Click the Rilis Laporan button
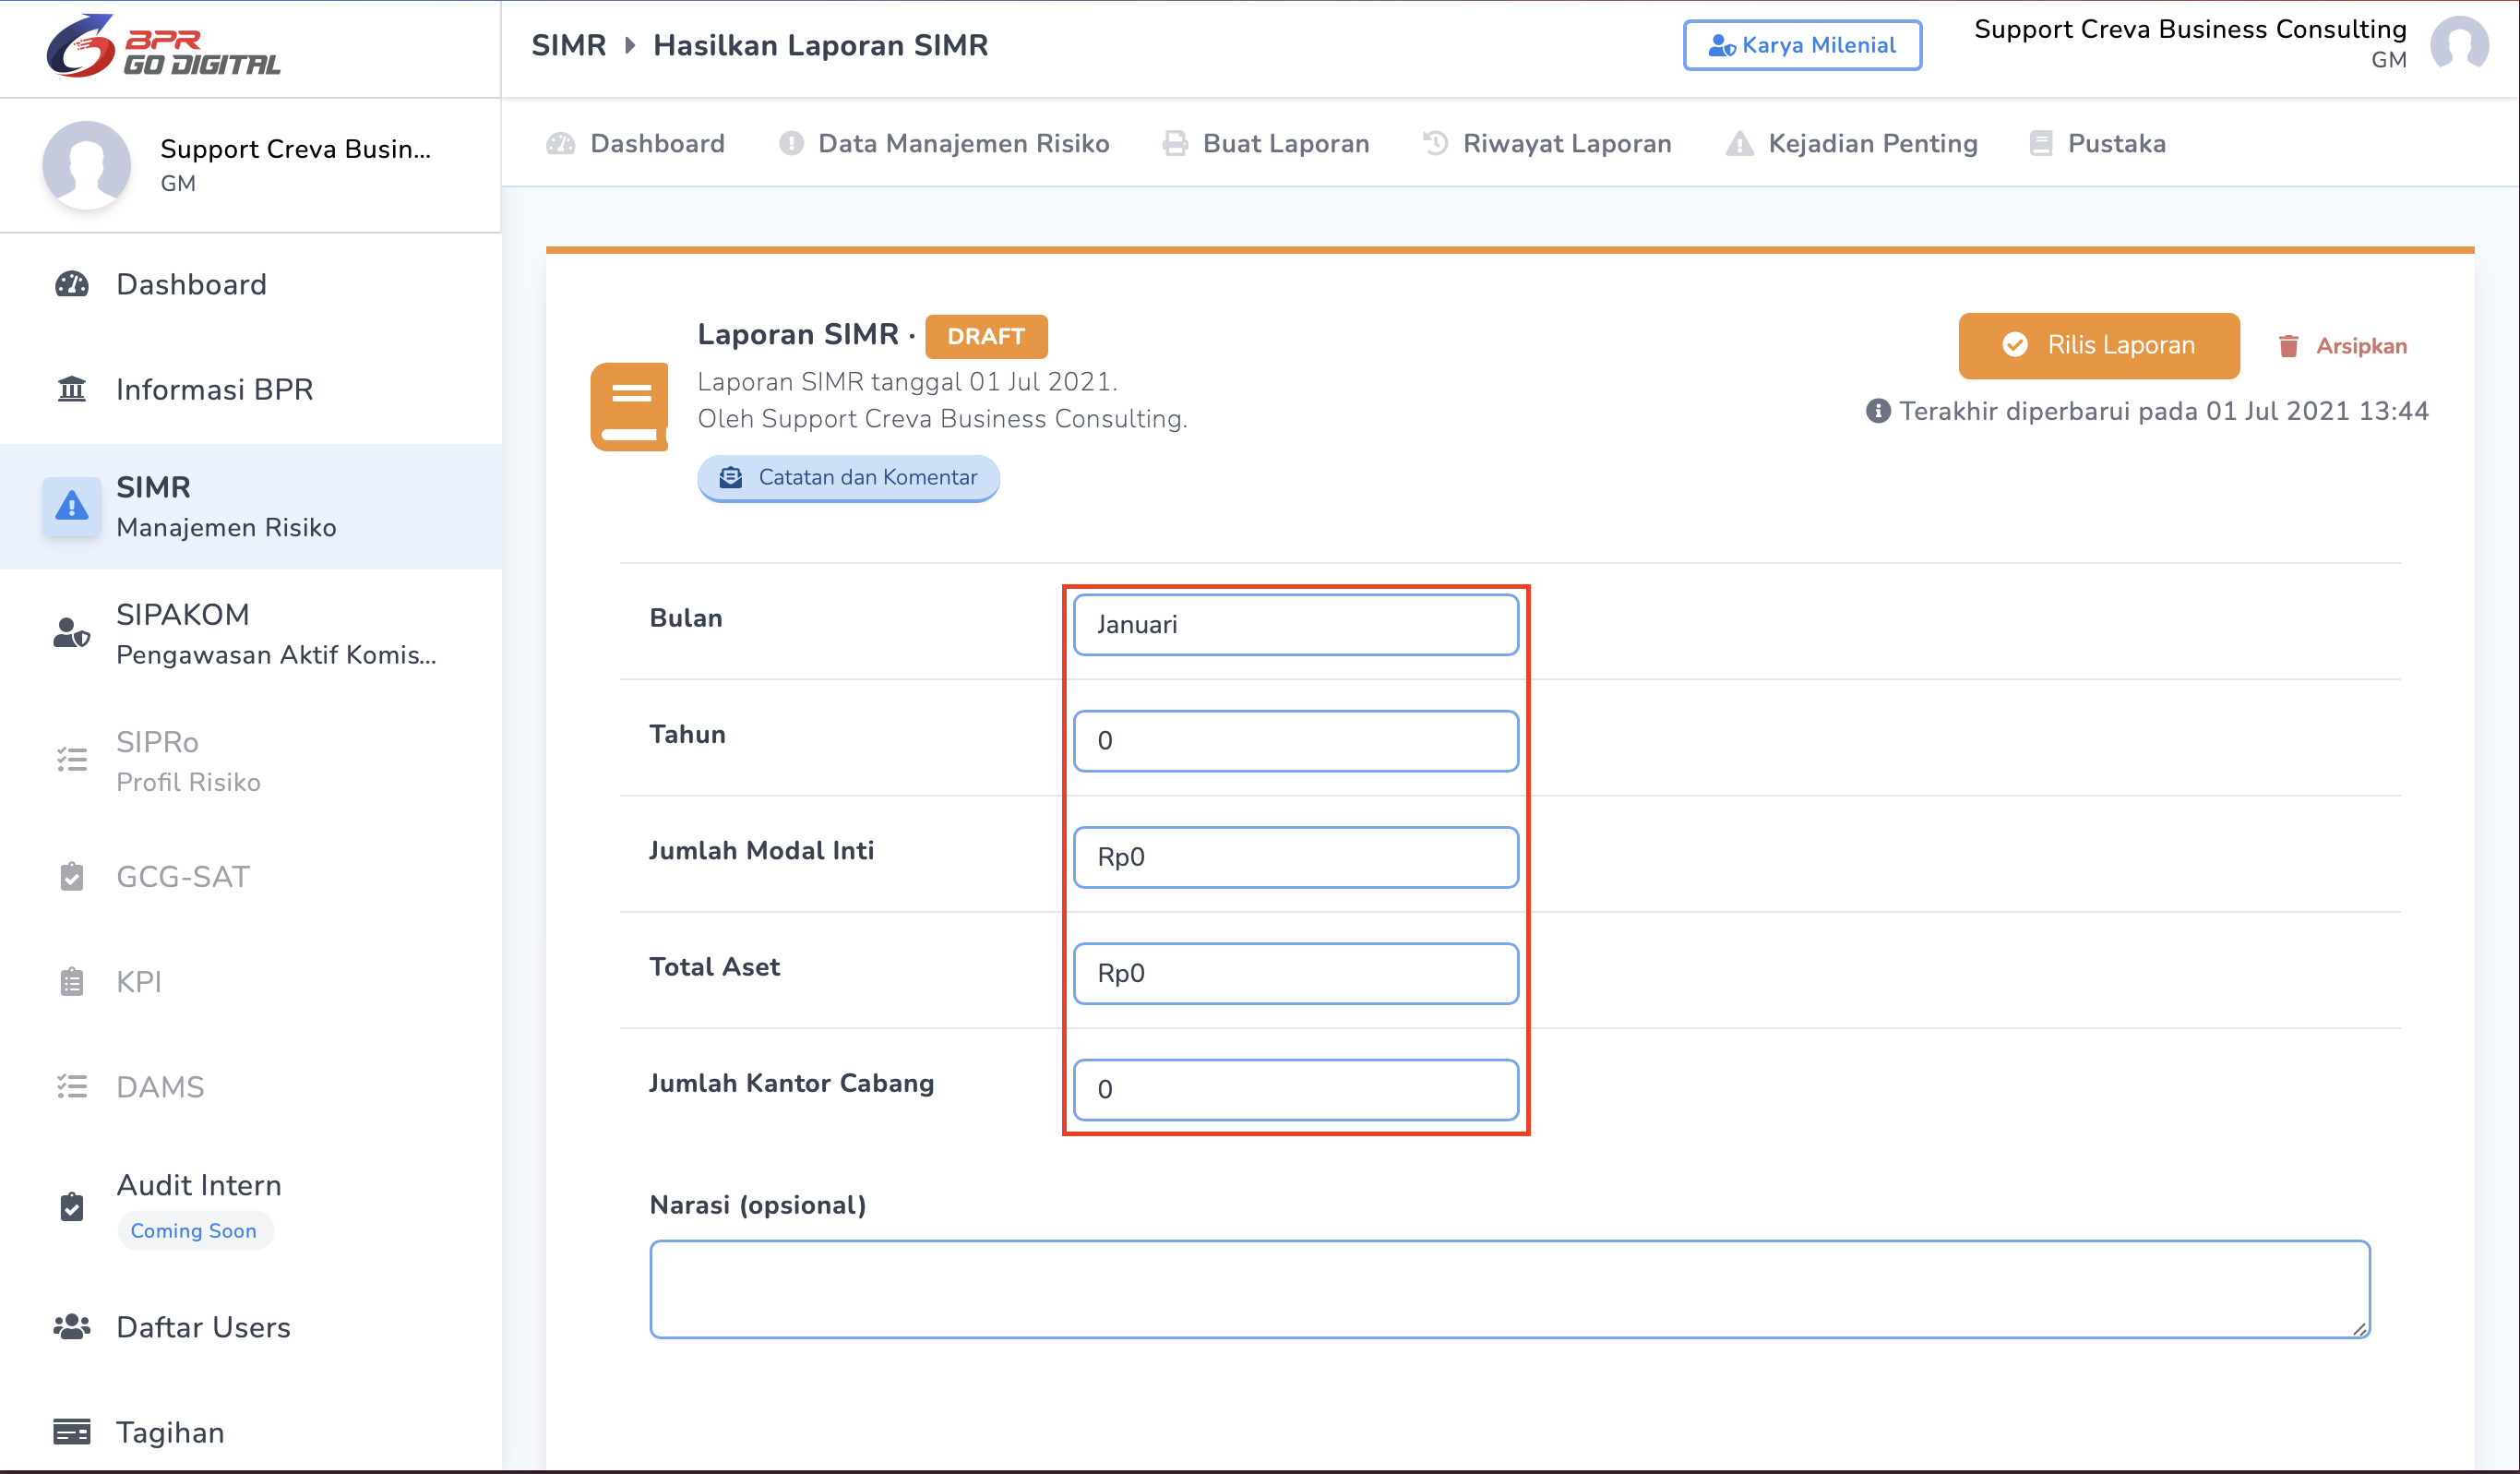2520x1474 pixels. [x=2099, y=345]
